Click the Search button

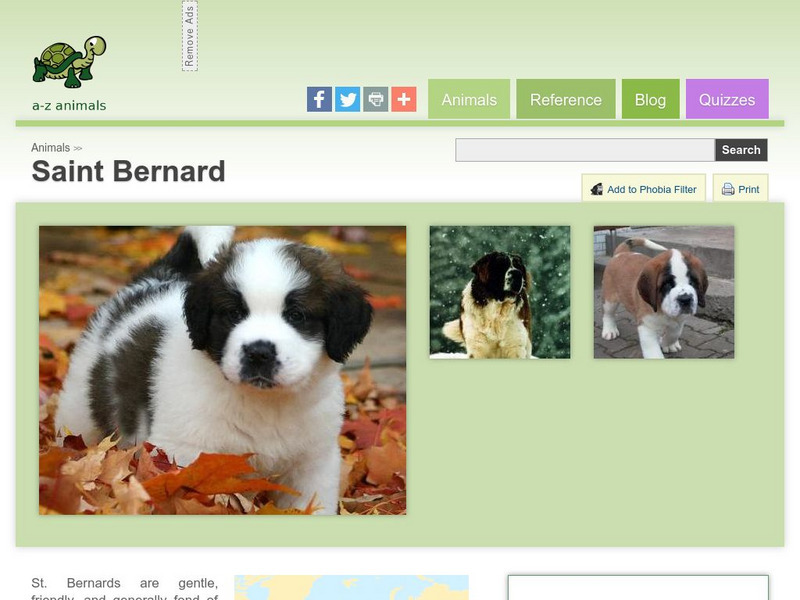tap(741, 150)
